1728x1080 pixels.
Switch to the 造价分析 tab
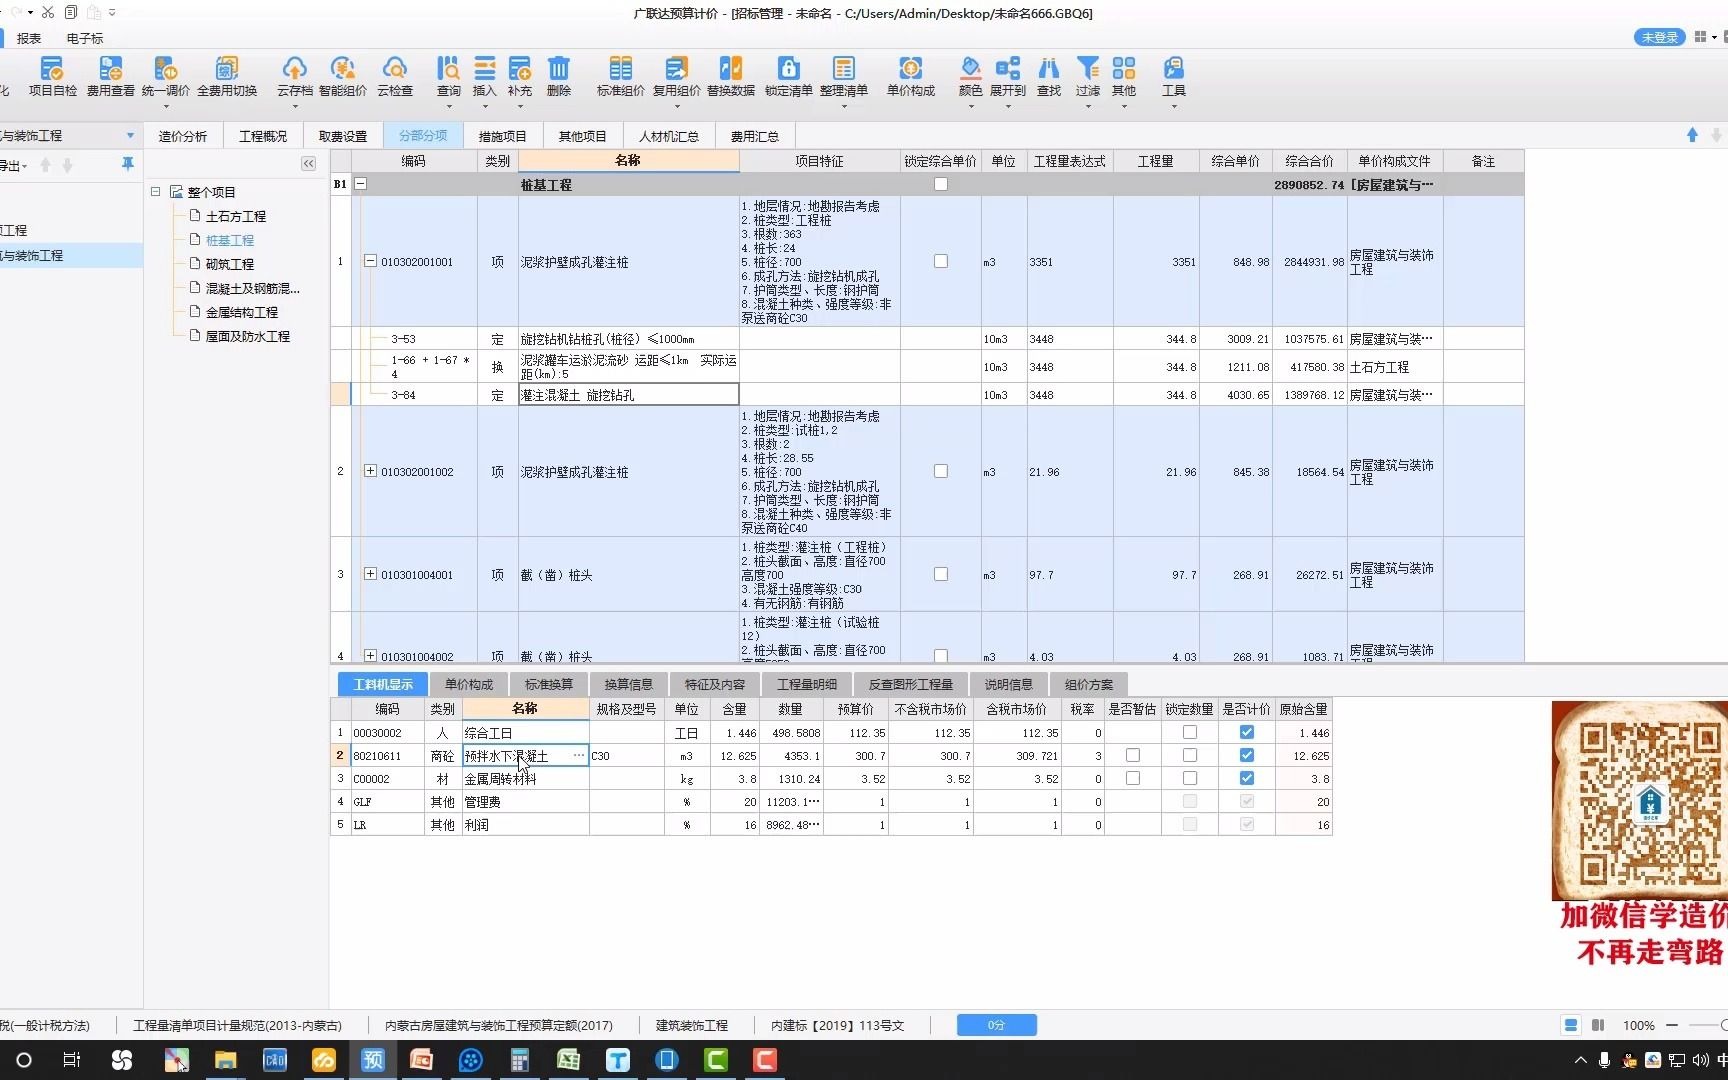pos(183,136)
